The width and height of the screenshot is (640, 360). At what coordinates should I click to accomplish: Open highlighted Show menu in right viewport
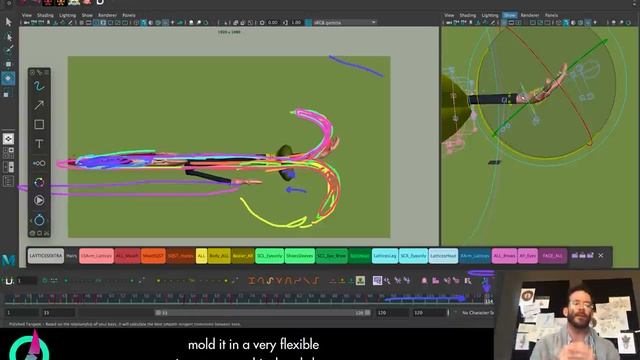click(x=509, y=15)
